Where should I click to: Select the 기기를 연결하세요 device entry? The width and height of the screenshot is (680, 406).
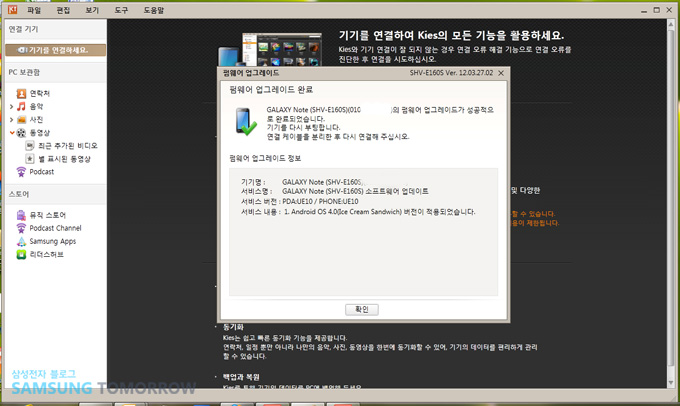[x=56, y=50]
